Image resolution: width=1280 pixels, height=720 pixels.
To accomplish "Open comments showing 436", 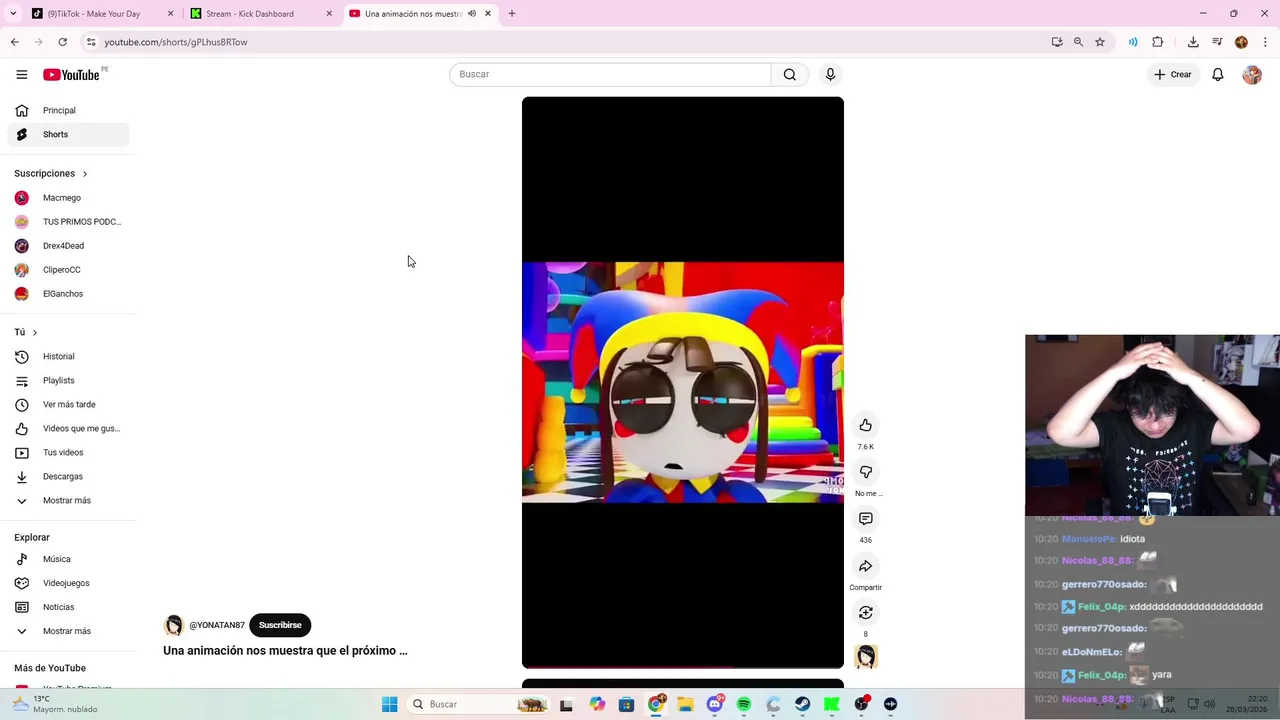I will (x=866, y=518).
